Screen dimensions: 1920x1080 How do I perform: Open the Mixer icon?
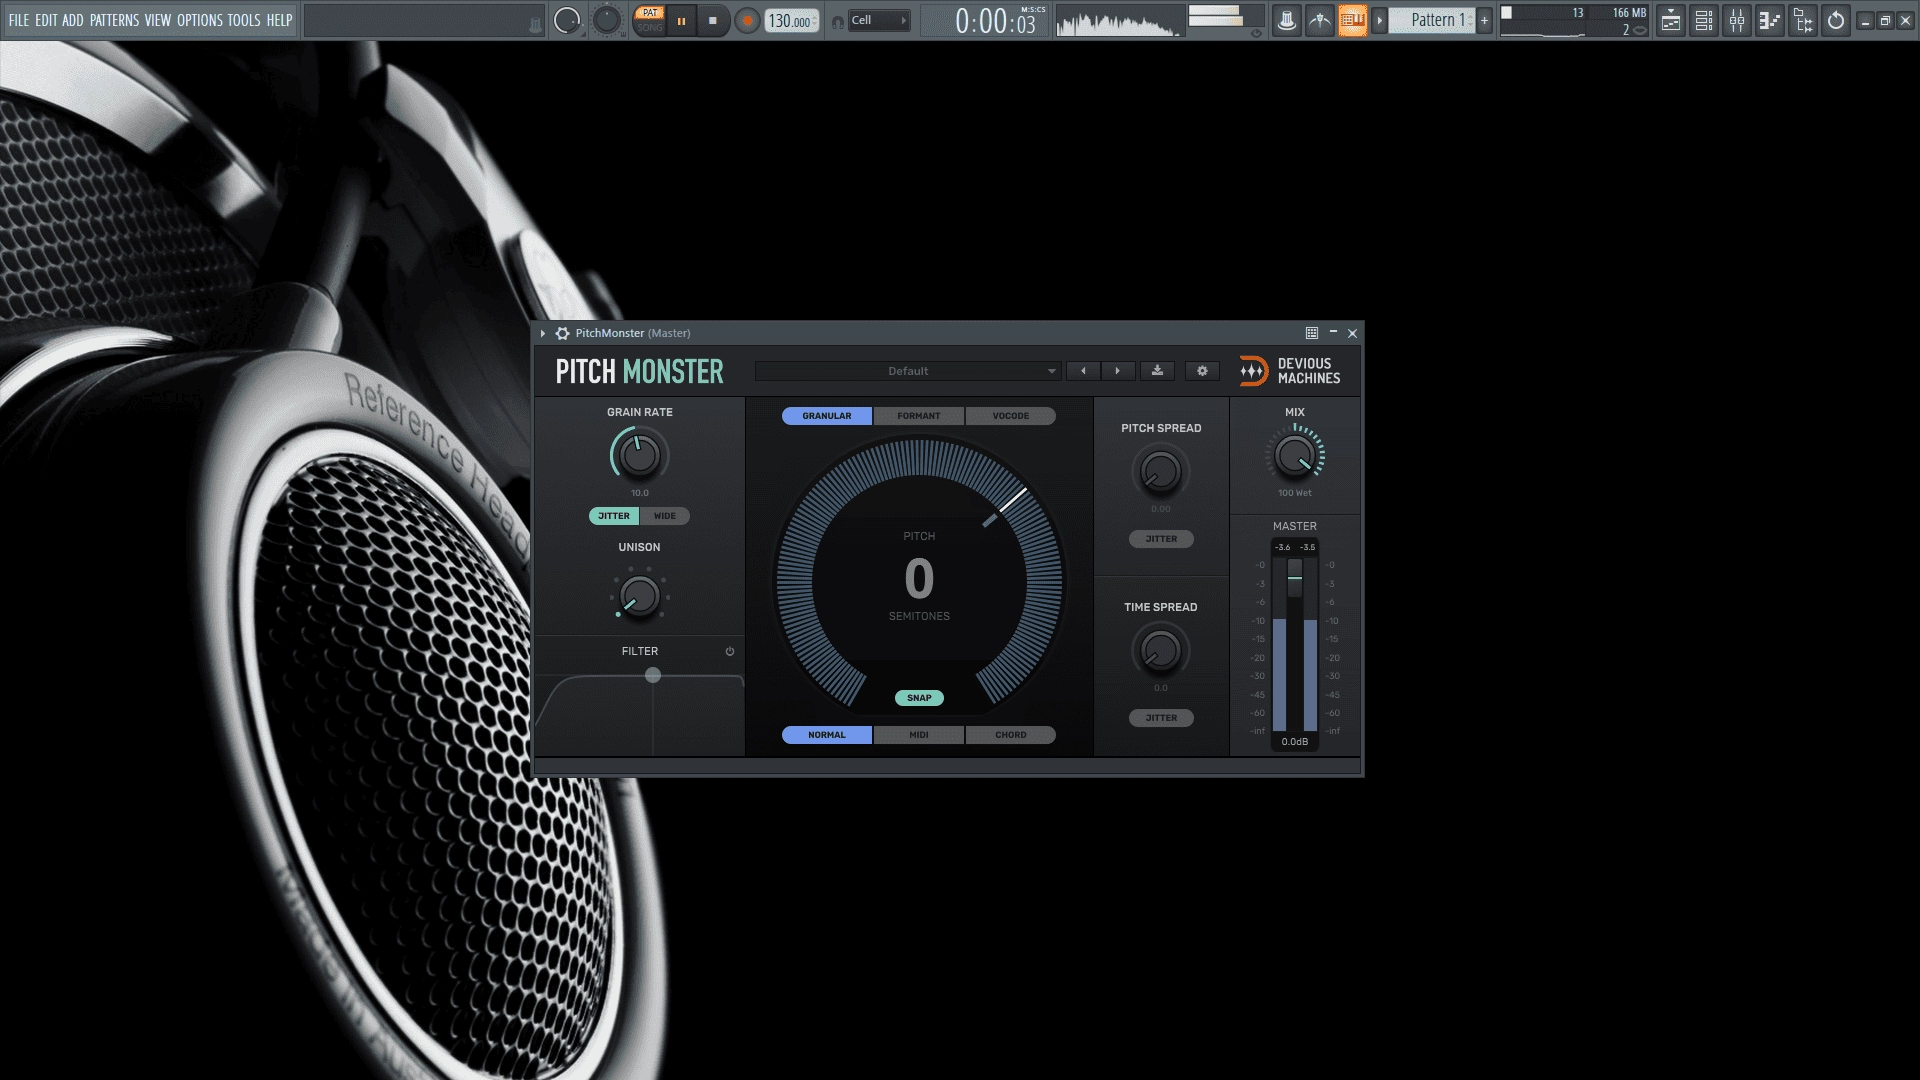pyautogui.click(x=1737, y=20)
